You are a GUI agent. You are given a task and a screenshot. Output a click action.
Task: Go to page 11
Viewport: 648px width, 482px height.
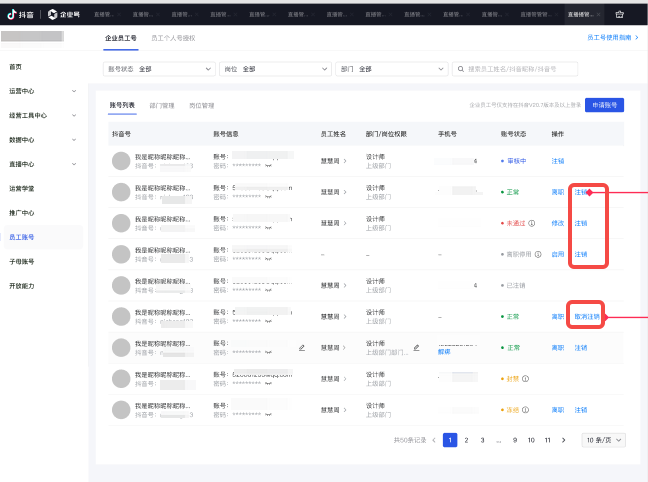547,440
